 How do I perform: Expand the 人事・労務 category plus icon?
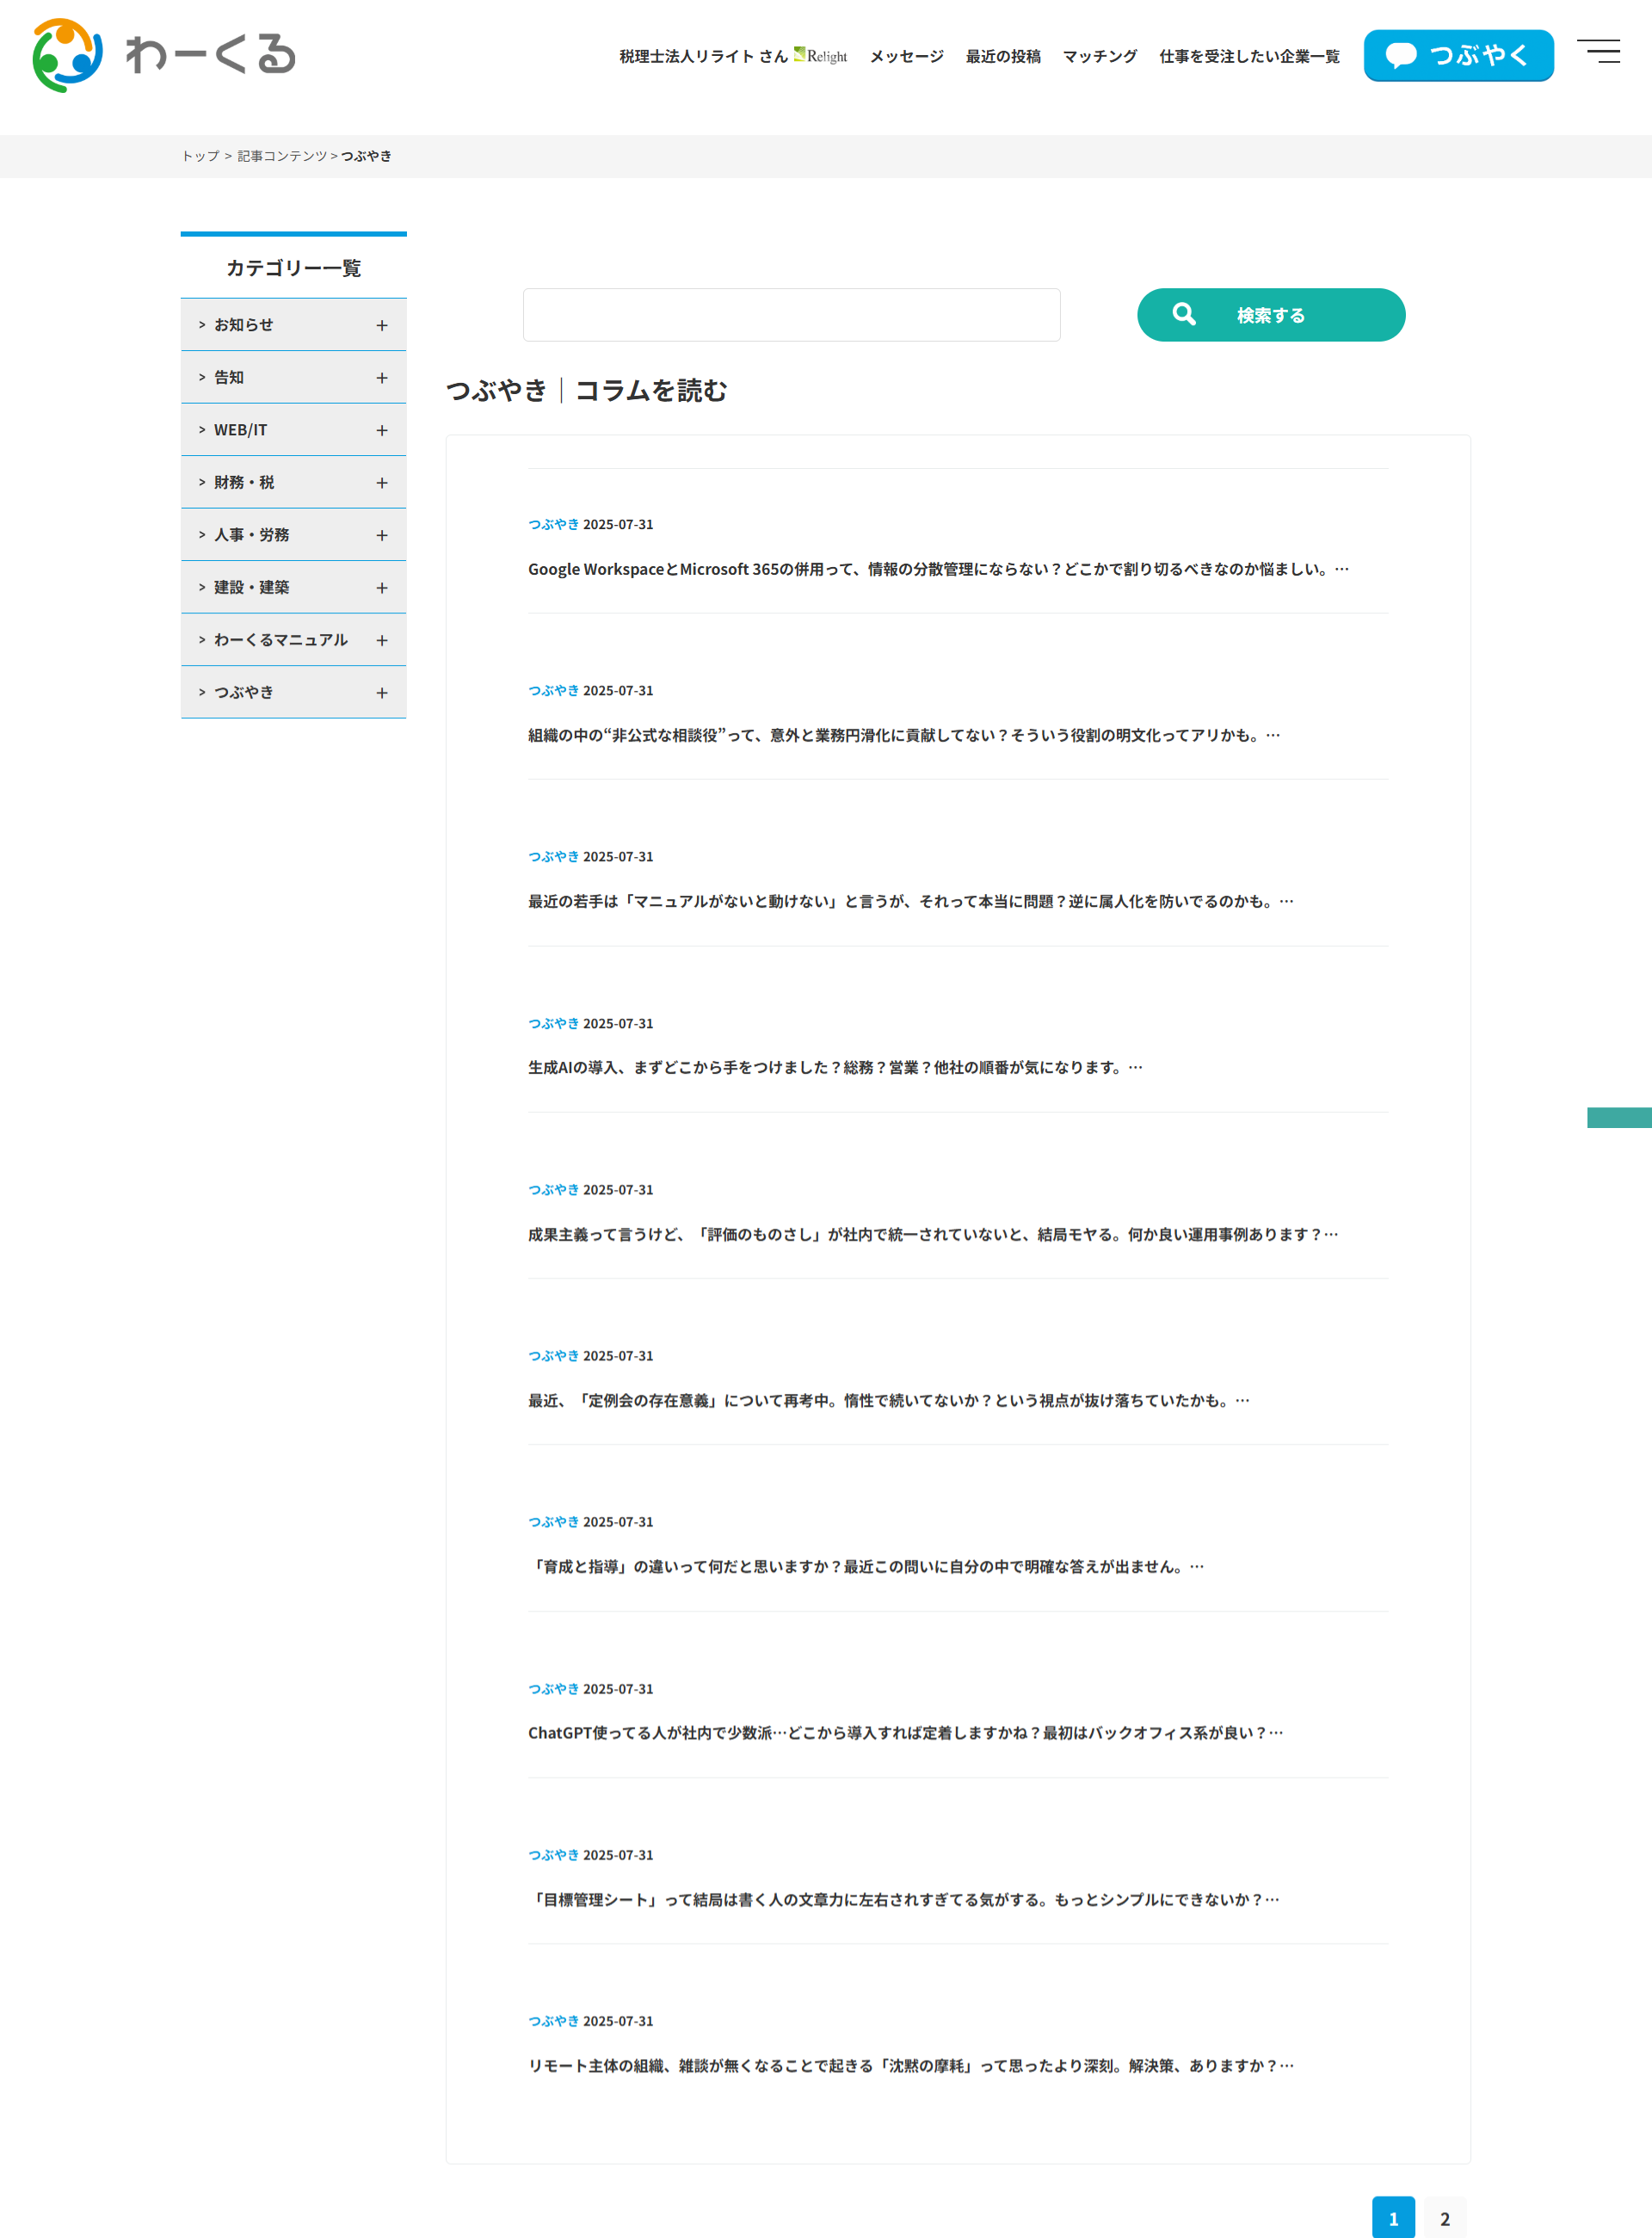(382, 535)
